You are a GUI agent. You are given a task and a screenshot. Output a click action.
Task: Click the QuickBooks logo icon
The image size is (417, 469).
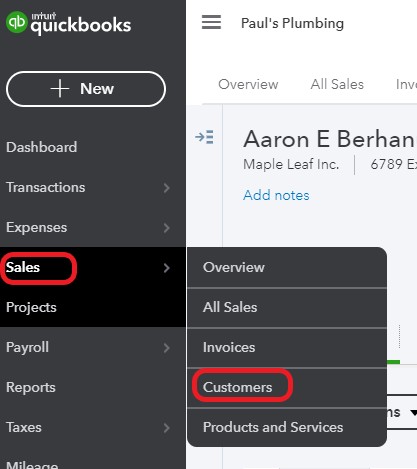click(x=16, y=22)
